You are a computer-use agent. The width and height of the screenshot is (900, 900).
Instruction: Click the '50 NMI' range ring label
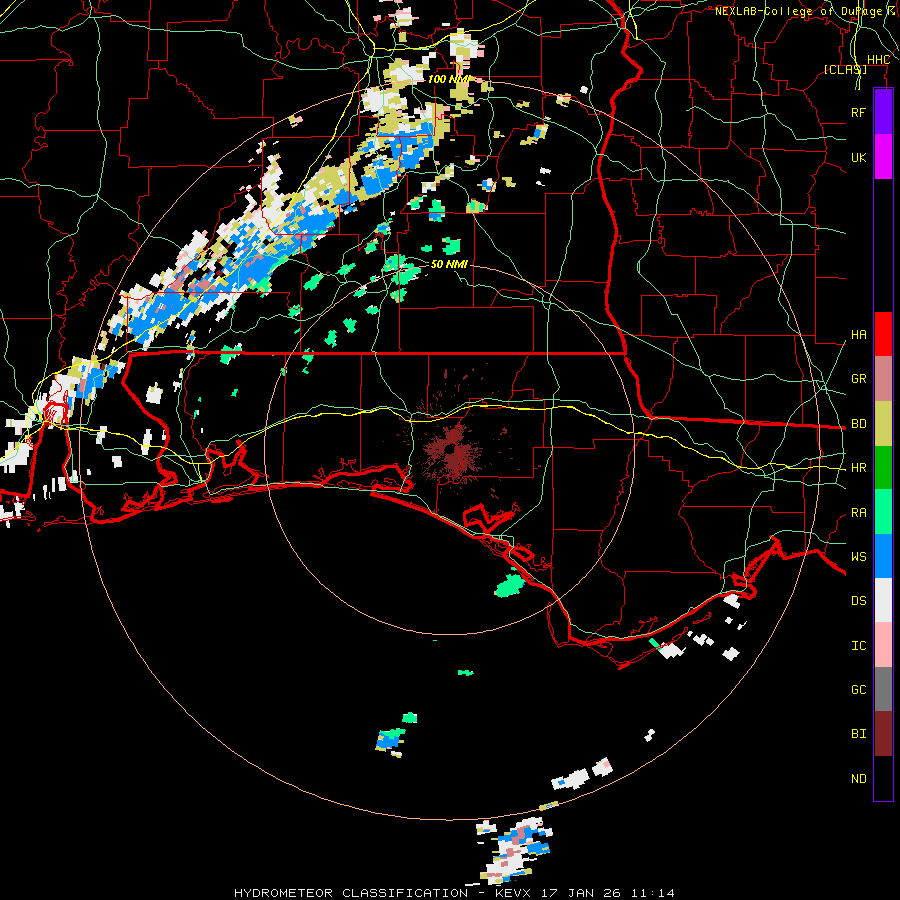coord(449,264)
